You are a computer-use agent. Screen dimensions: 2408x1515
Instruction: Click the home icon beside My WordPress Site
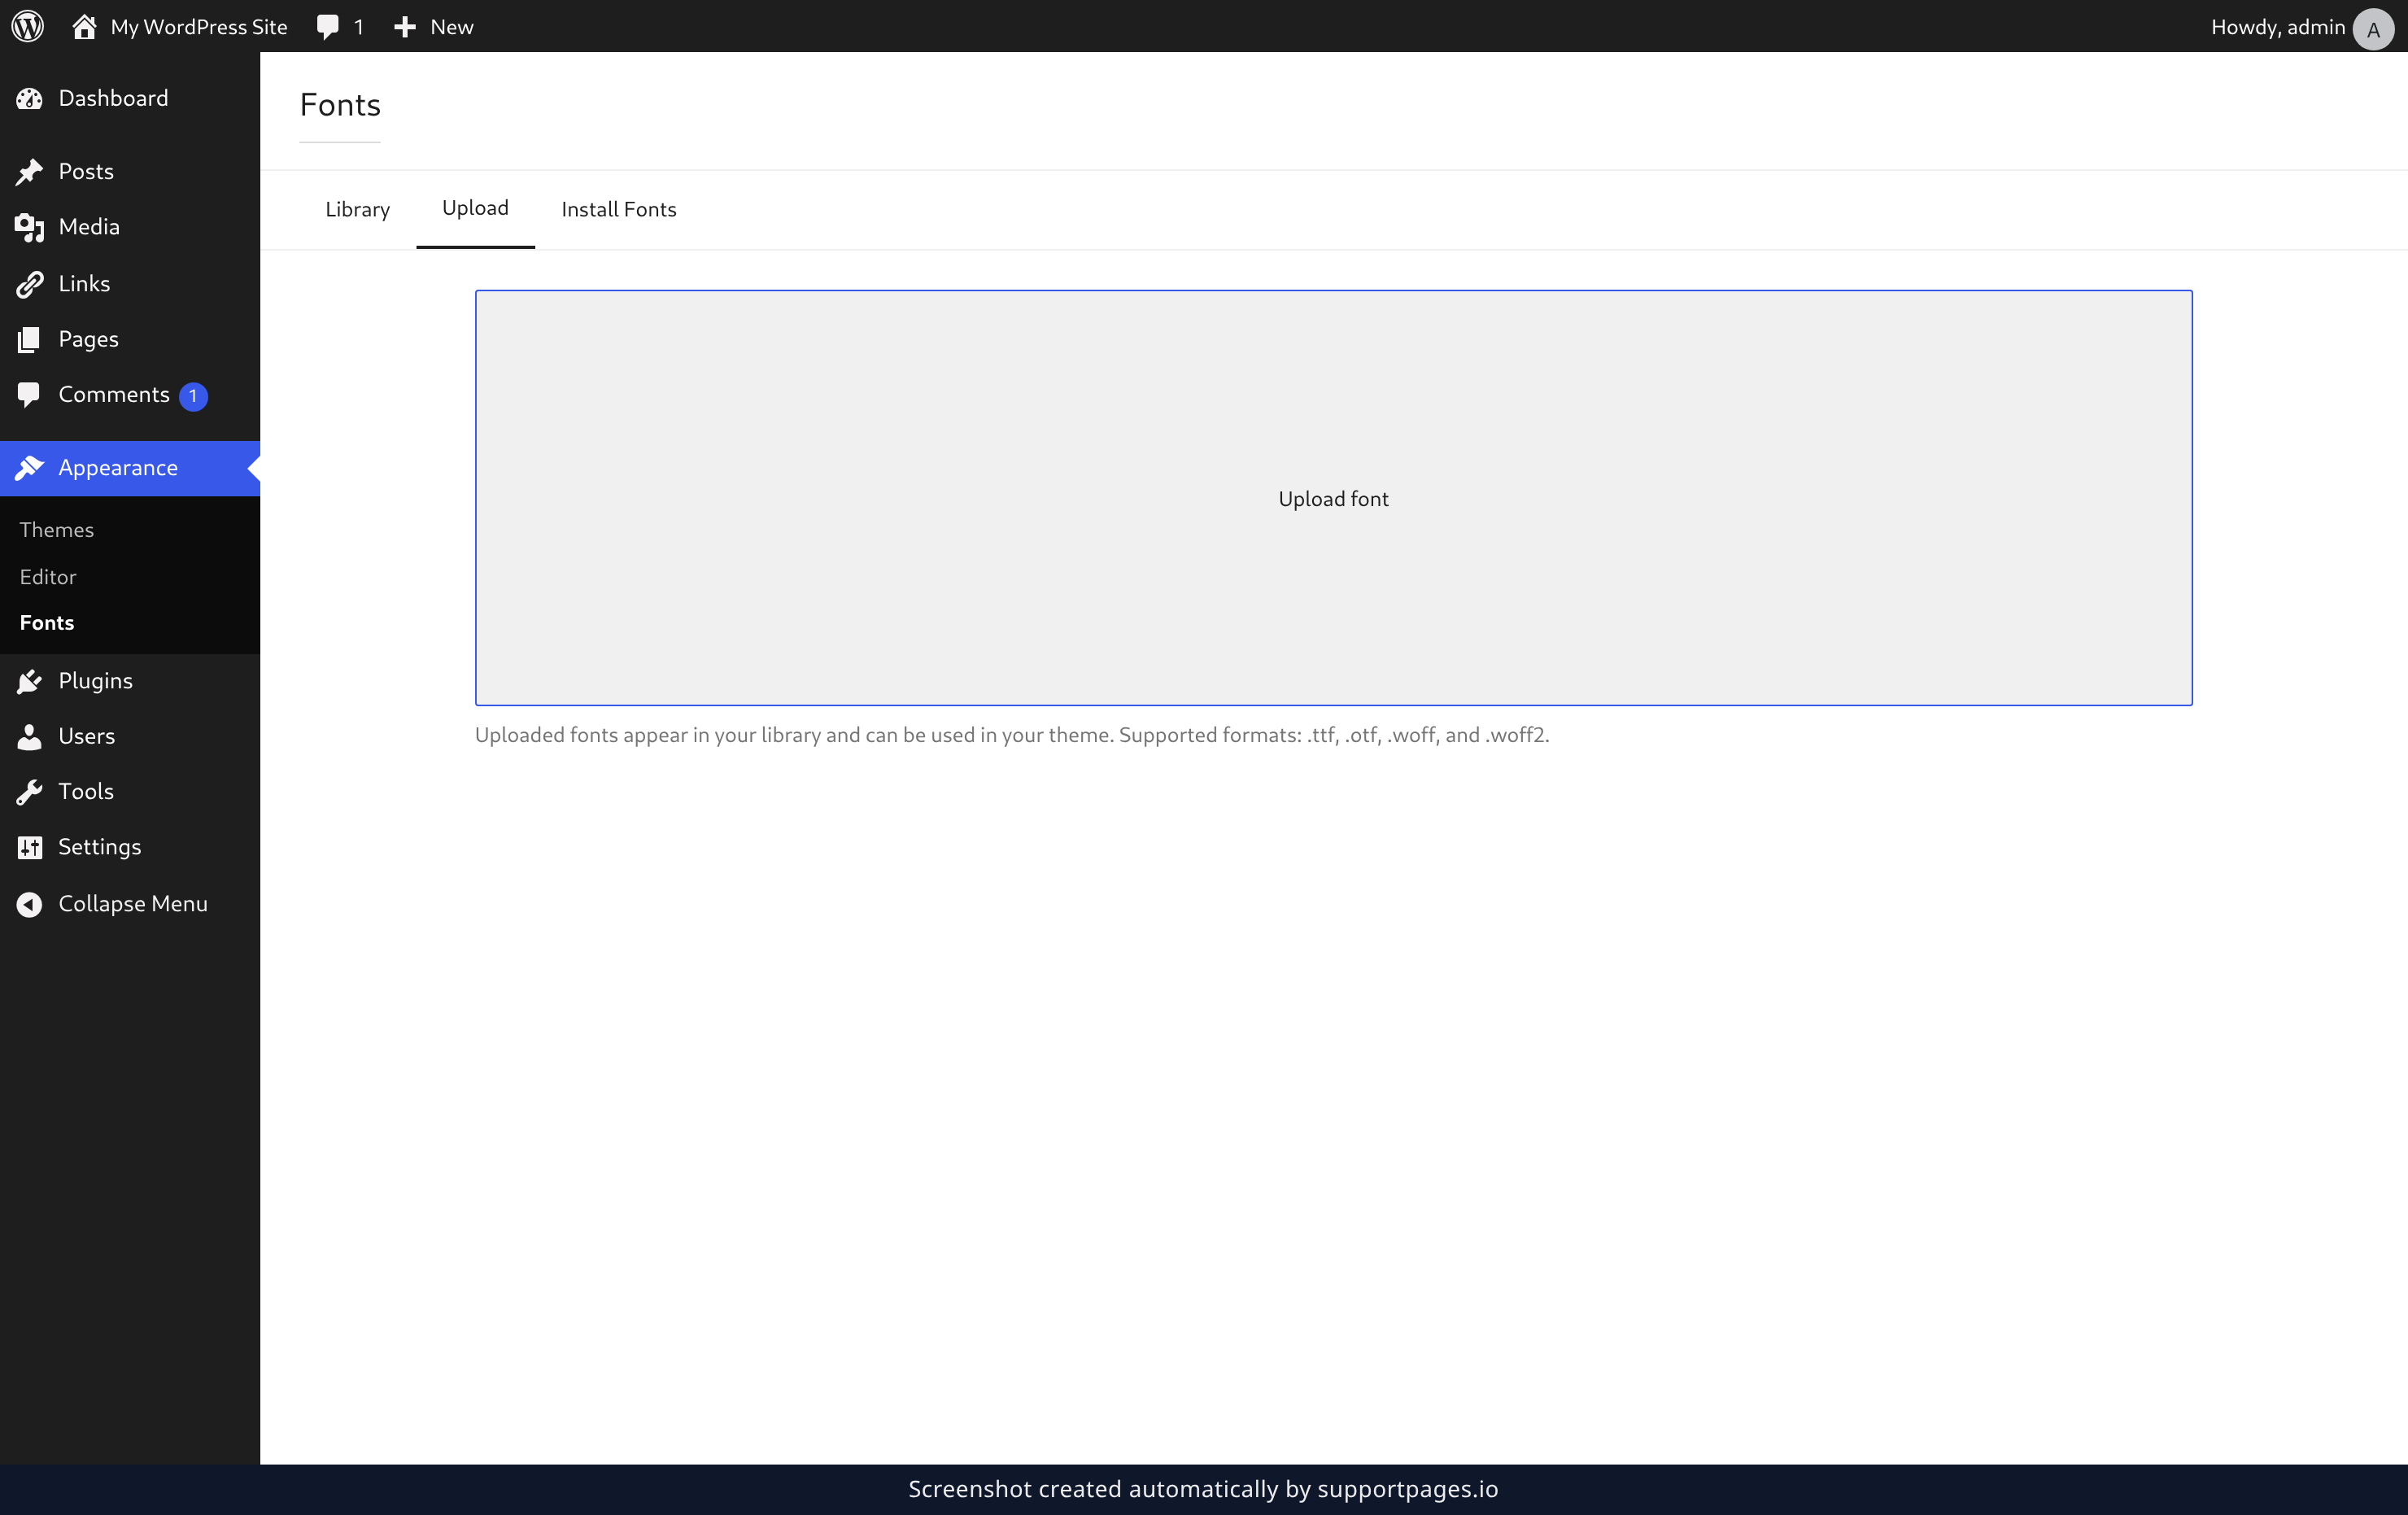tap(84, 26)
